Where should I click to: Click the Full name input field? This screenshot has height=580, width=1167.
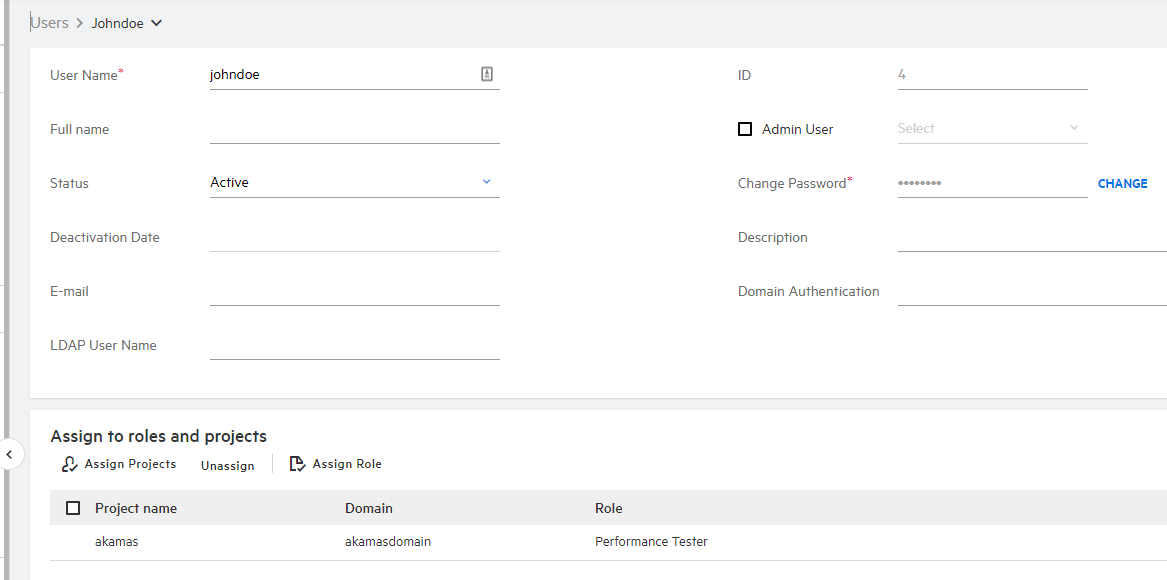(x=354, y=129)
